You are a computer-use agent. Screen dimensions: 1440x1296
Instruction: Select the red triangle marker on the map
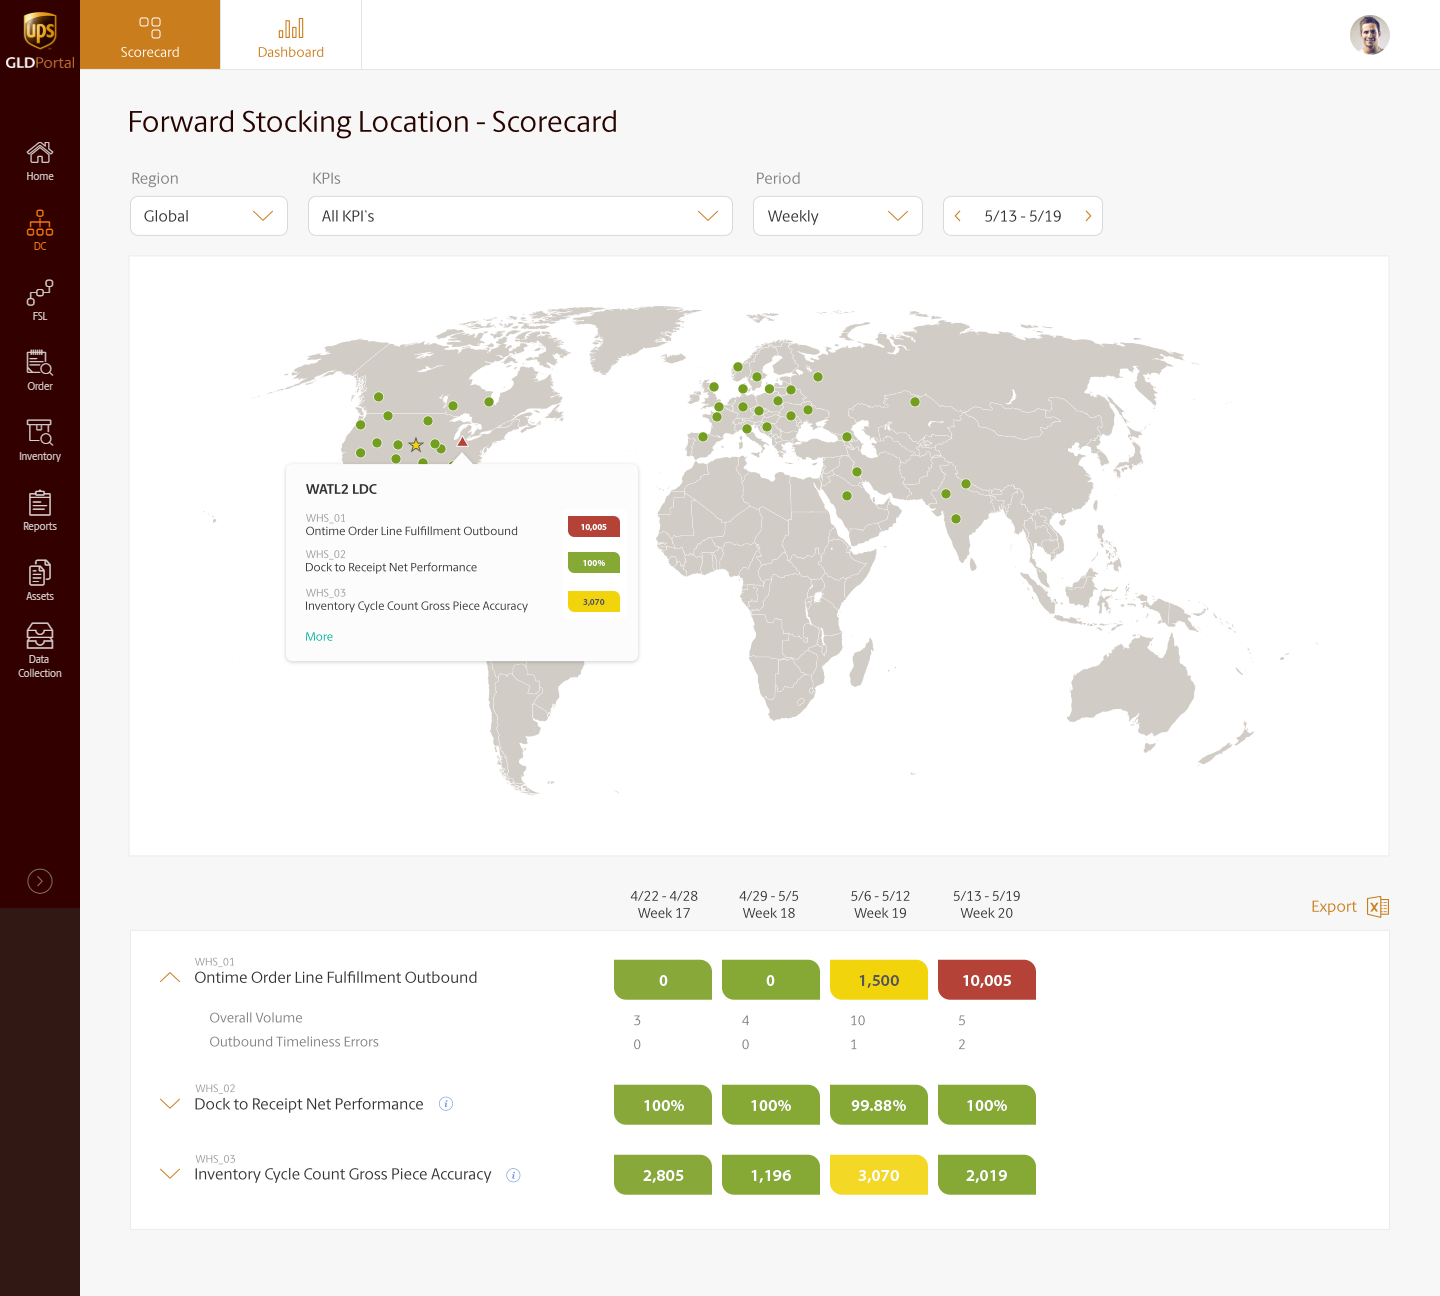pyautogui.click(x=462, y=441)
